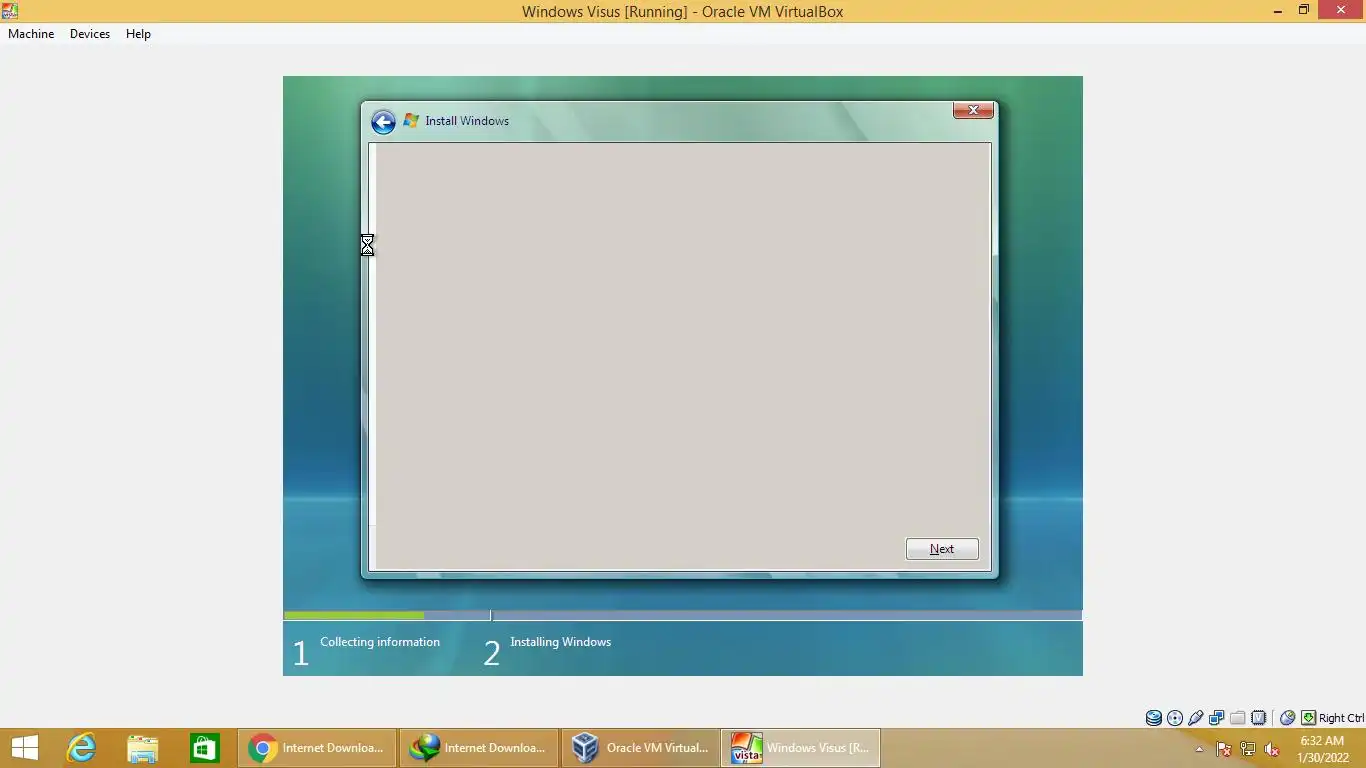The image size is (1366, 768).
Task: Click the Windows flag logo beside Install Windows
Action: 411,121
